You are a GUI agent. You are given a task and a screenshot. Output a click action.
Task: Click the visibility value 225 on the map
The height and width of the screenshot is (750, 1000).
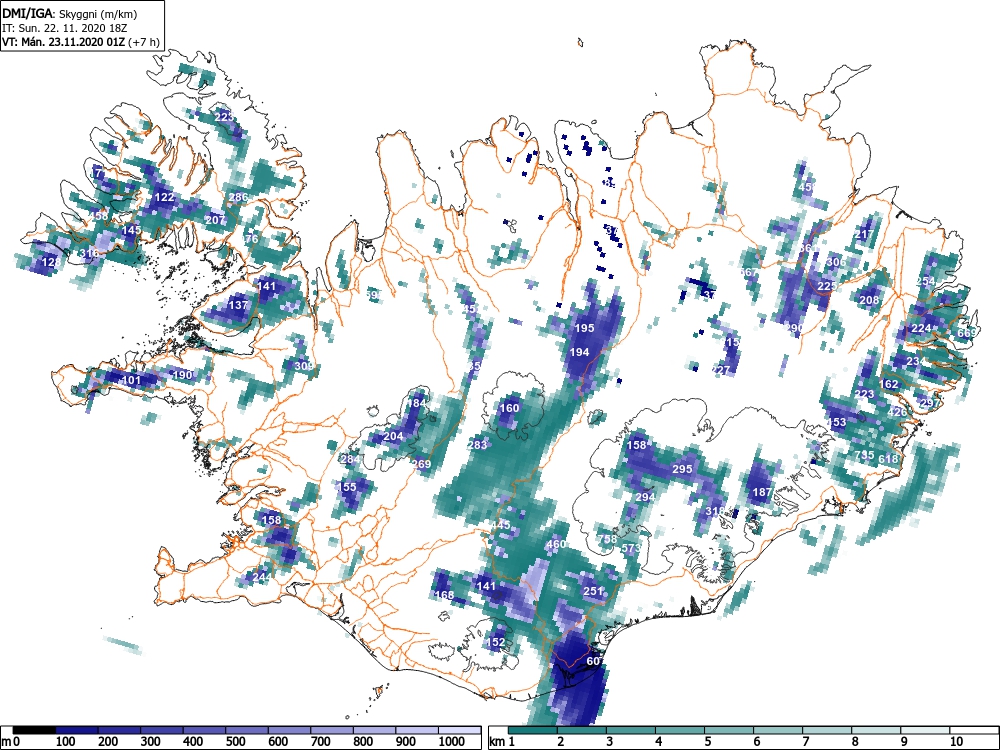pos(827,286)
